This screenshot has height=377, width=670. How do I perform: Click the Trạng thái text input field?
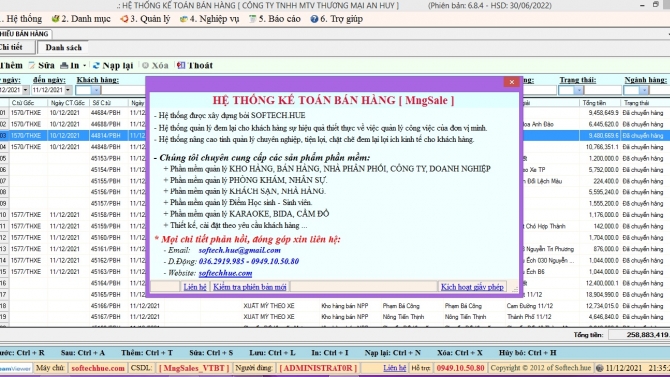[x=603, y=90]
